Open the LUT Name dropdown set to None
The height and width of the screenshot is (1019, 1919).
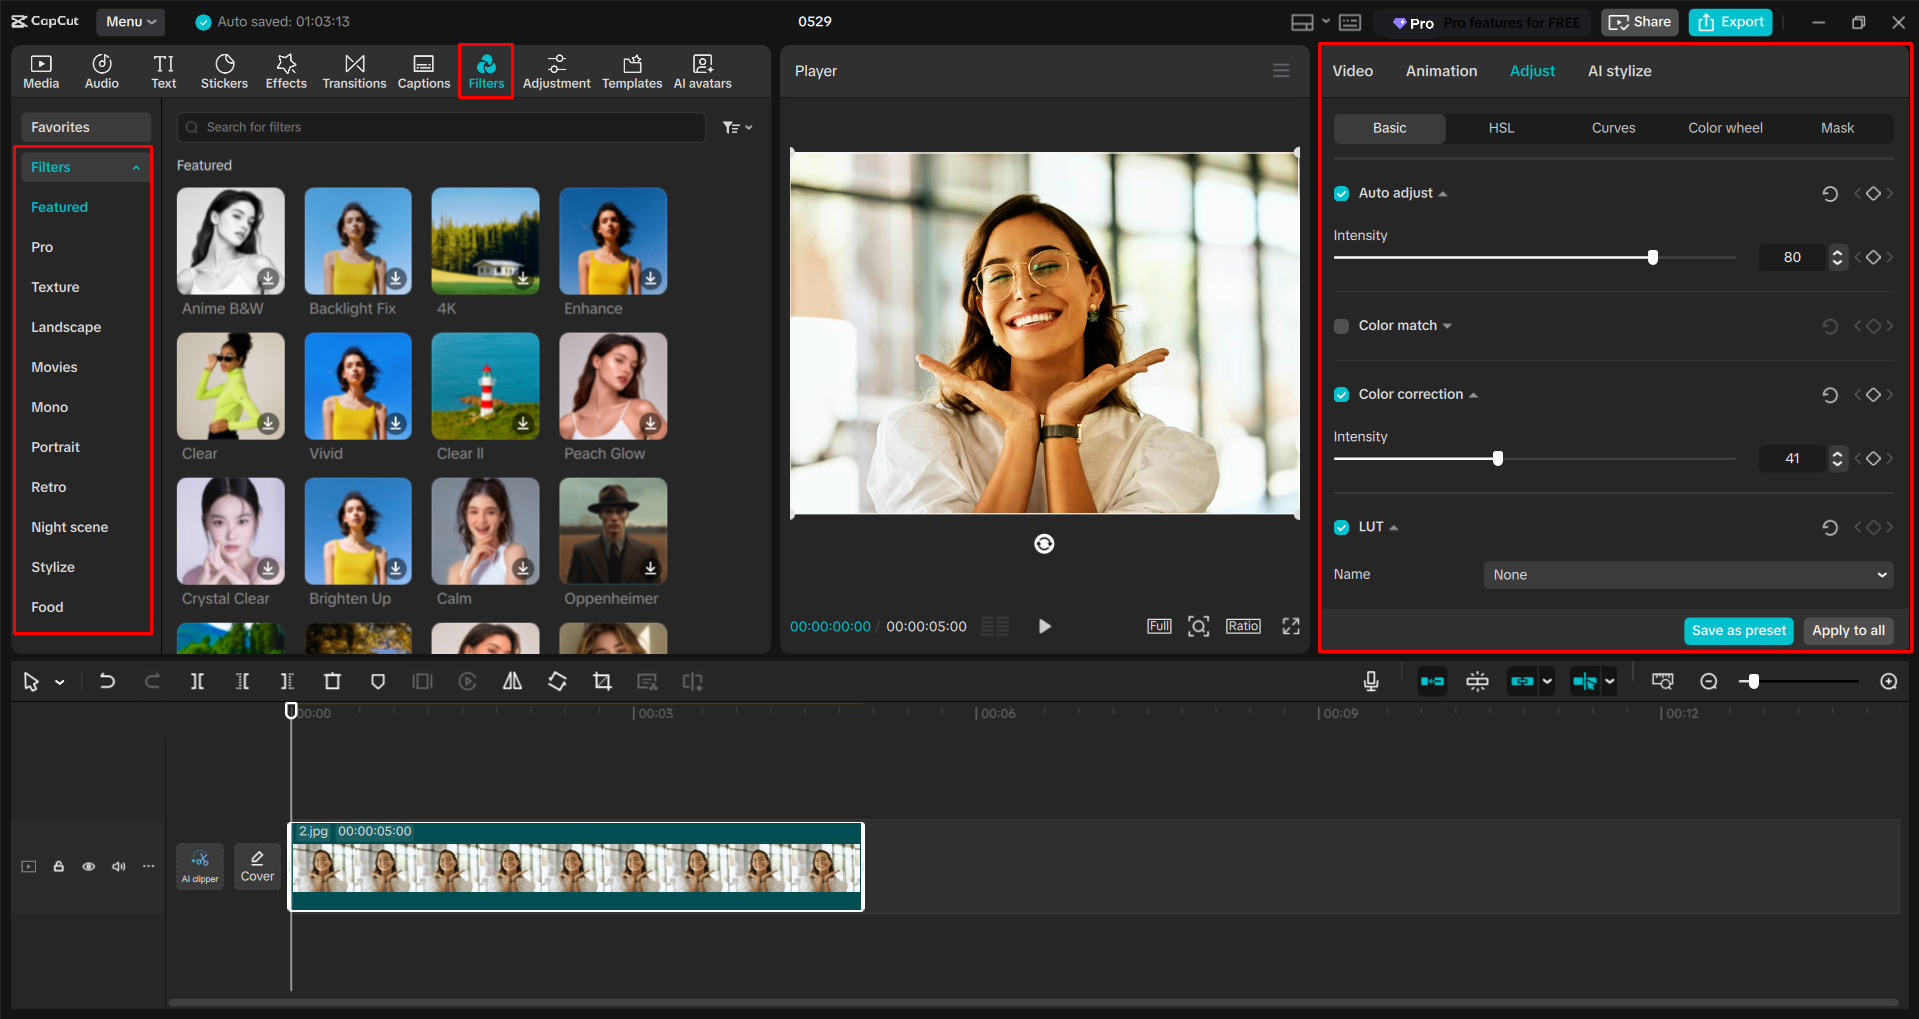click(x=1686, y=574)
